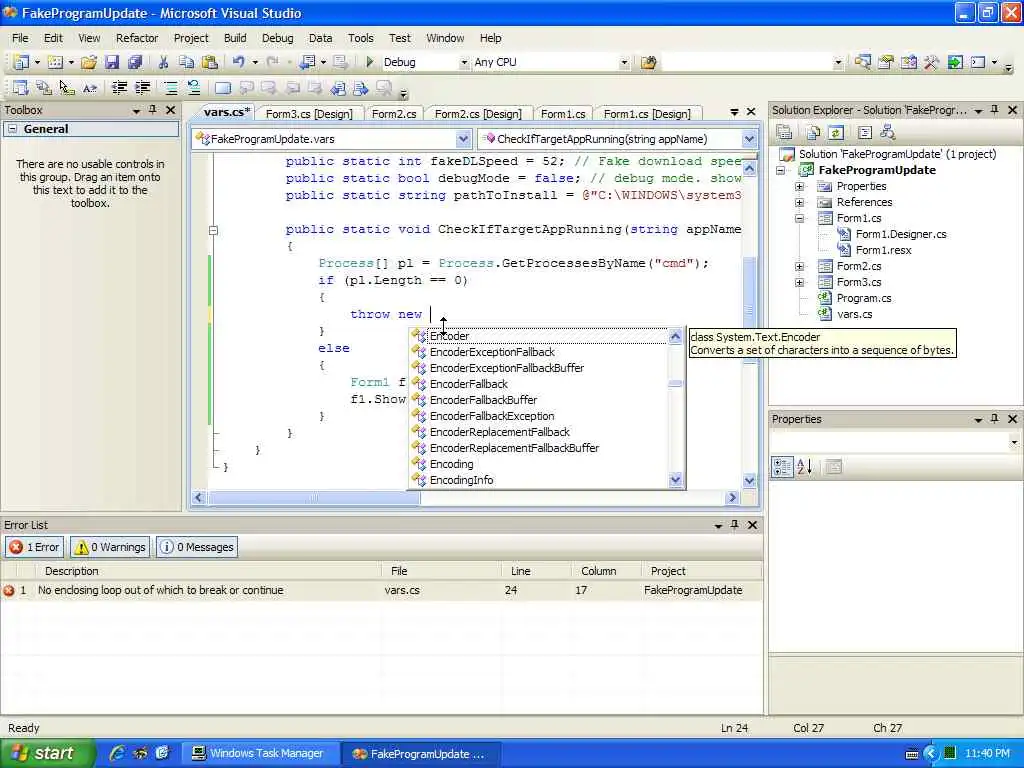The image size is (1024, 768).
Task: Click the Display Object Member List icon
Action: [x=21, y=88]
